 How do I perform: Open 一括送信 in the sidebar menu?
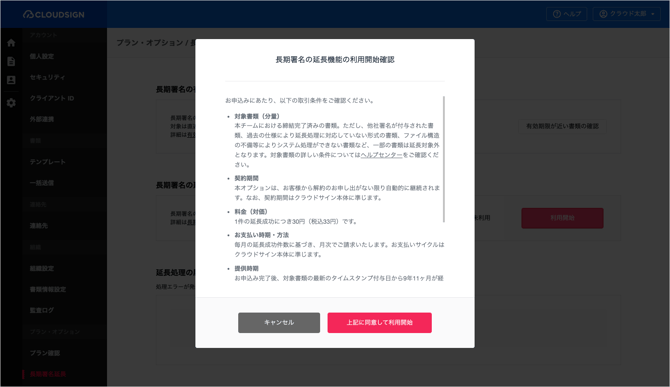point(42,183)
